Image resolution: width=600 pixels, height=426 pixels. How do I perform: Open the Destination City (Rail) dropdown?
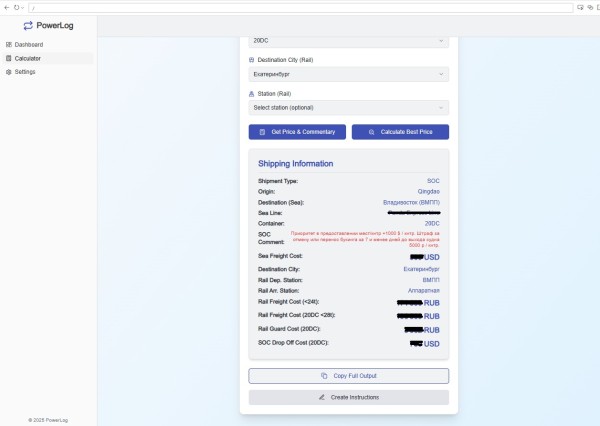[349, 74]
